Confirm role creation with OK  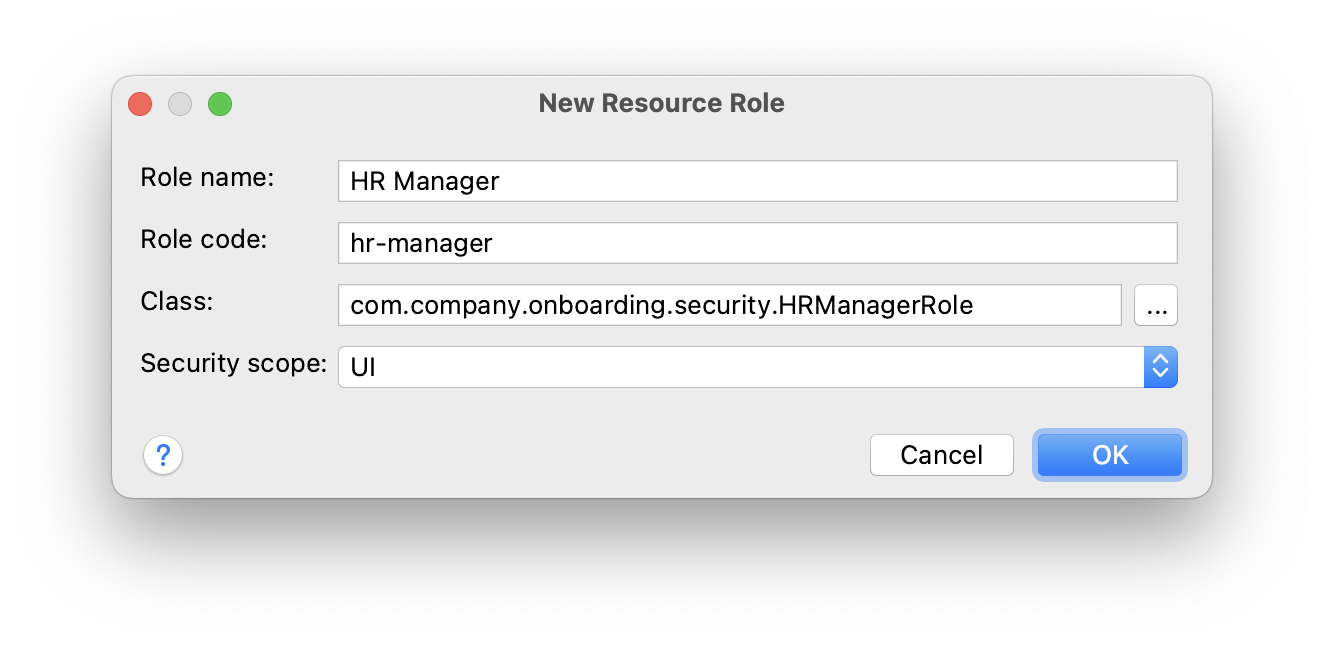click(1109, 455)
